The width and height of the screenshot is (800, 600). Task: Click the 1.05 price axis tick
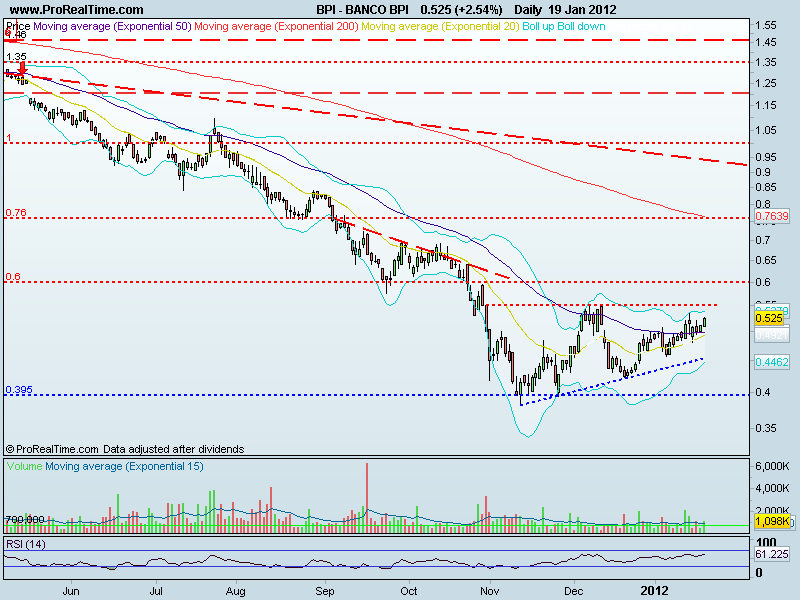pyautogui.click(x=766, y=130)
